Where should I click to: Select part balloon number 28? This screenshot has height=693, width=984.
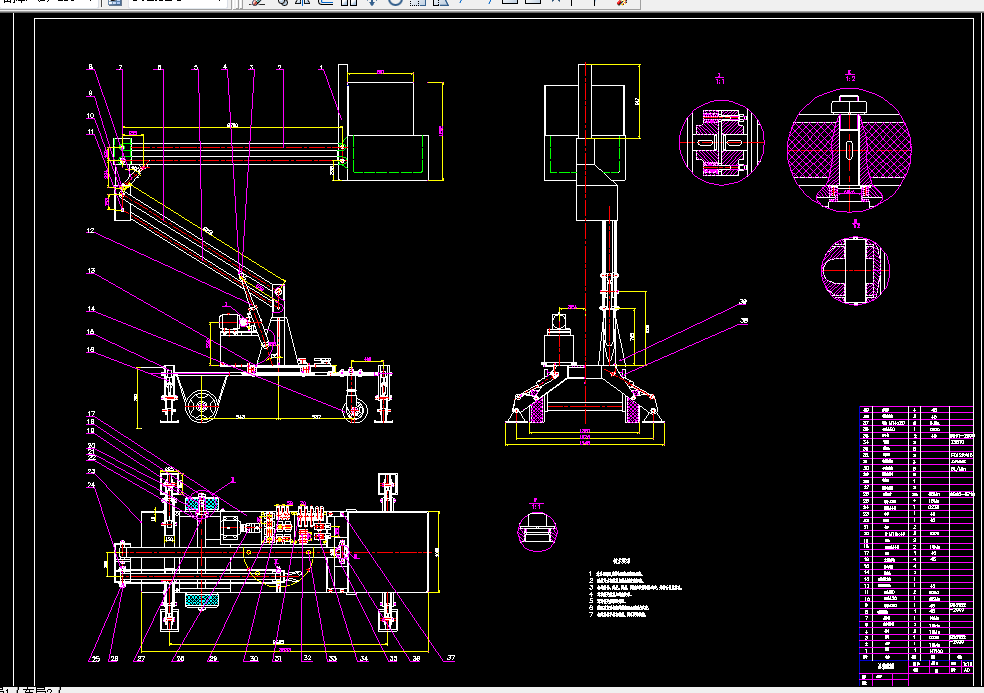pyautogui.click(x=180, y=658)
